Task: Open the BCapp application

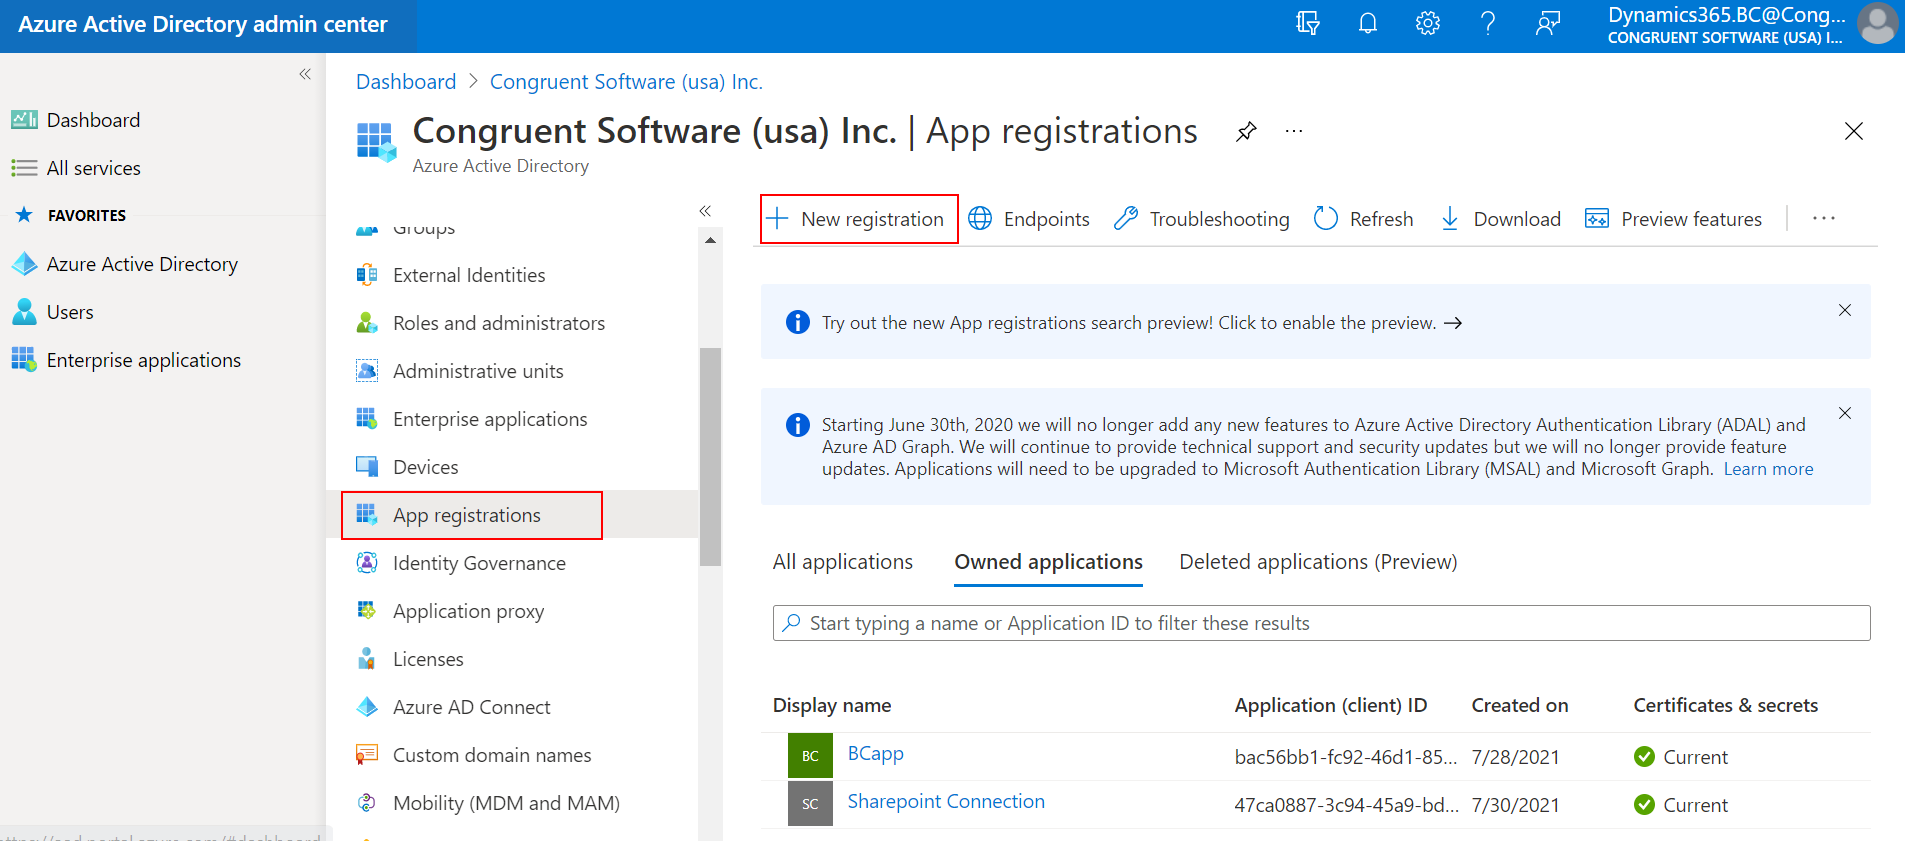Action: (875, 753)
